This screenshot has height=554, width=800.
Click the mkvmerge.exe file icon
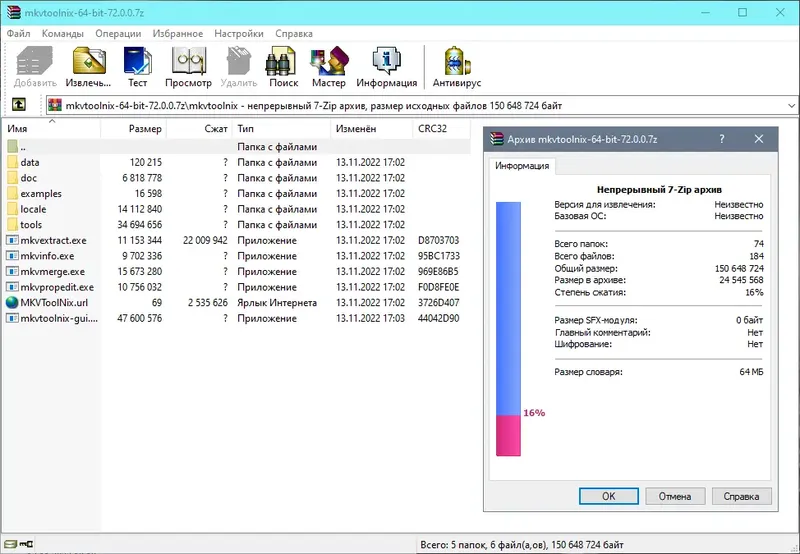click(12, 271)
